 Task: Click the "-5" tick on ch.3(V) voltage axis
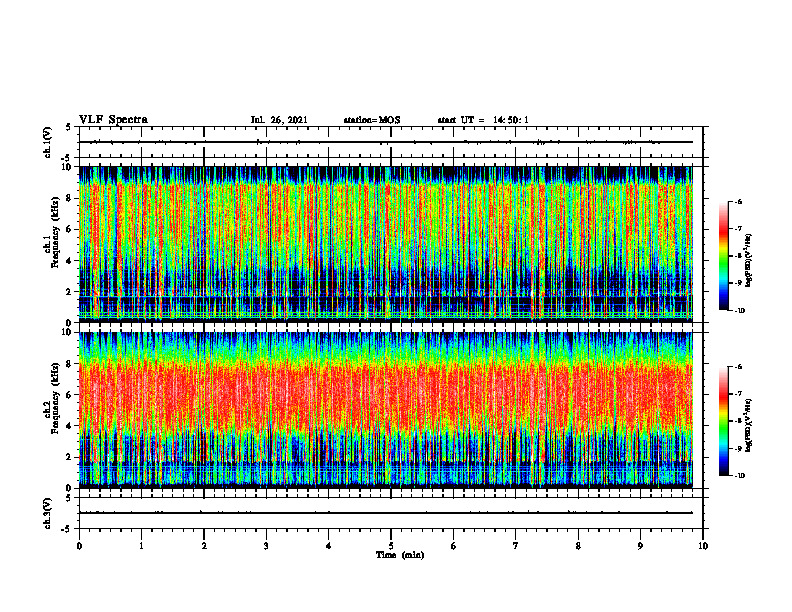(67, 529)
